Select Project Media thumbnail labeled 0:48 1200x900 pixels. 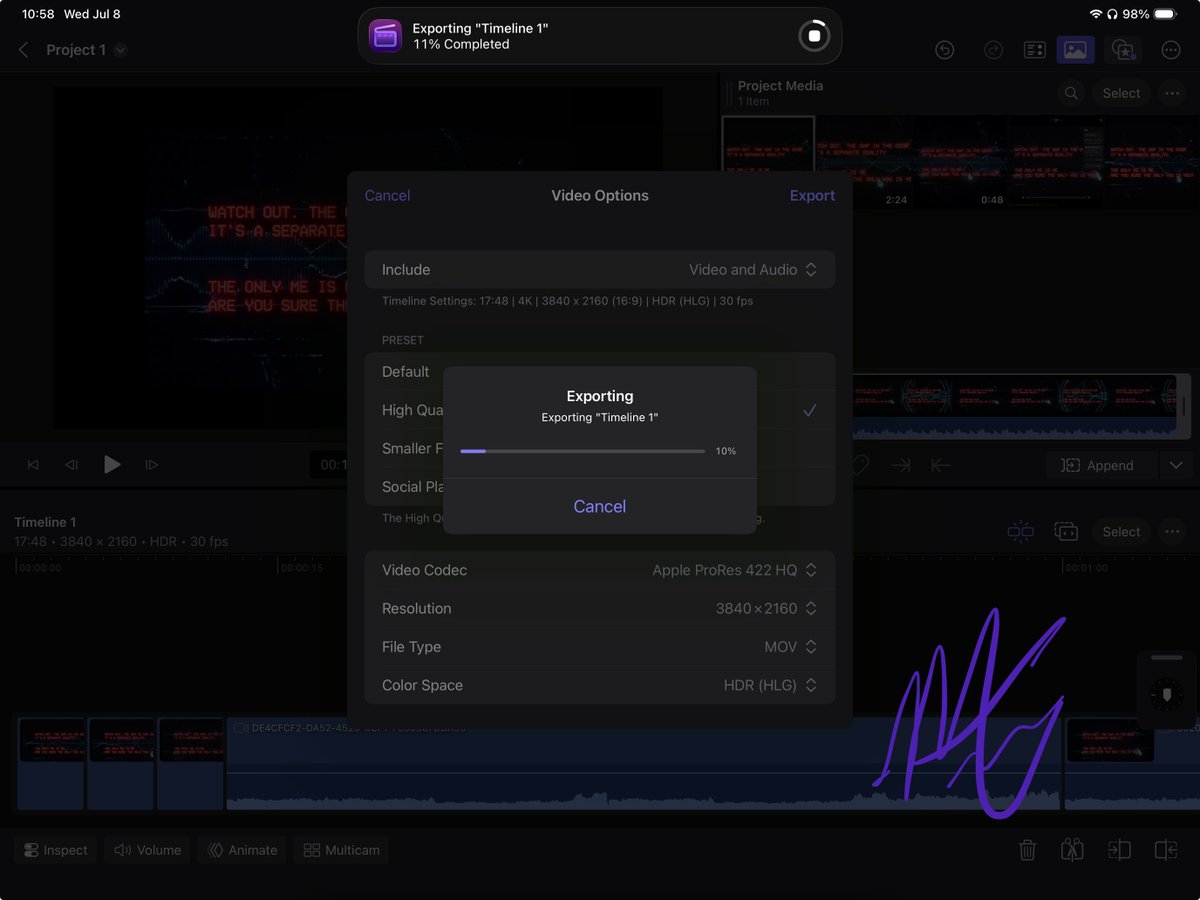click(x=959, y=162)
